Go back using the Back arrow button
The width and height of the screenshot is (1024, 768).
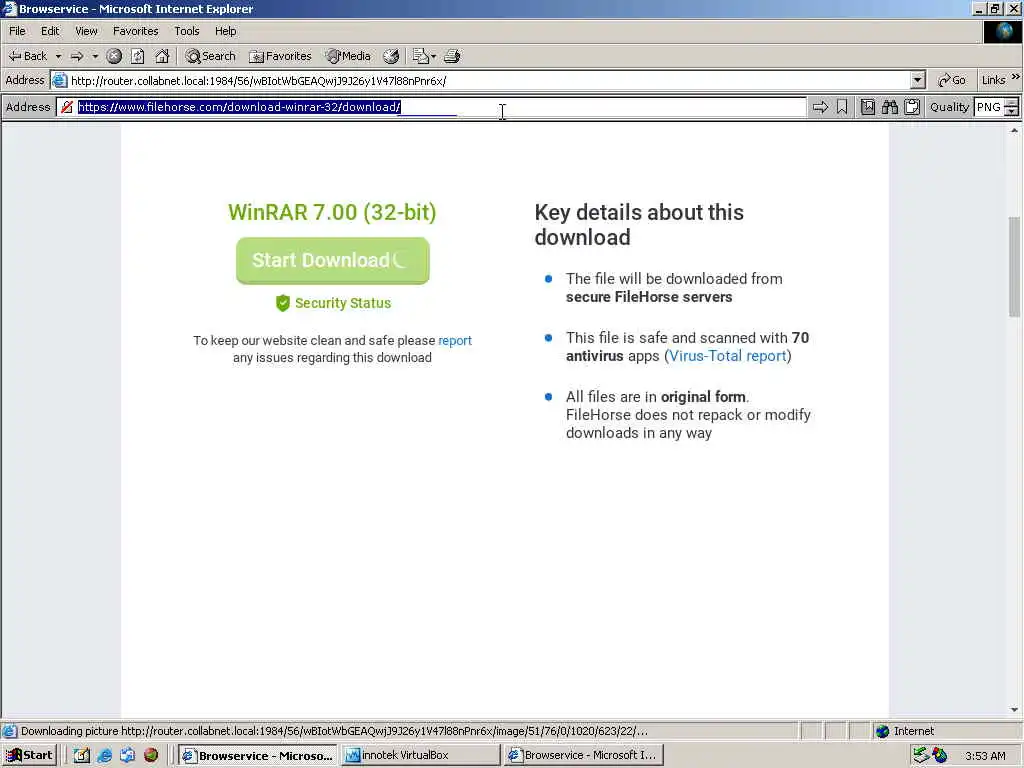(x=28, y=56)
